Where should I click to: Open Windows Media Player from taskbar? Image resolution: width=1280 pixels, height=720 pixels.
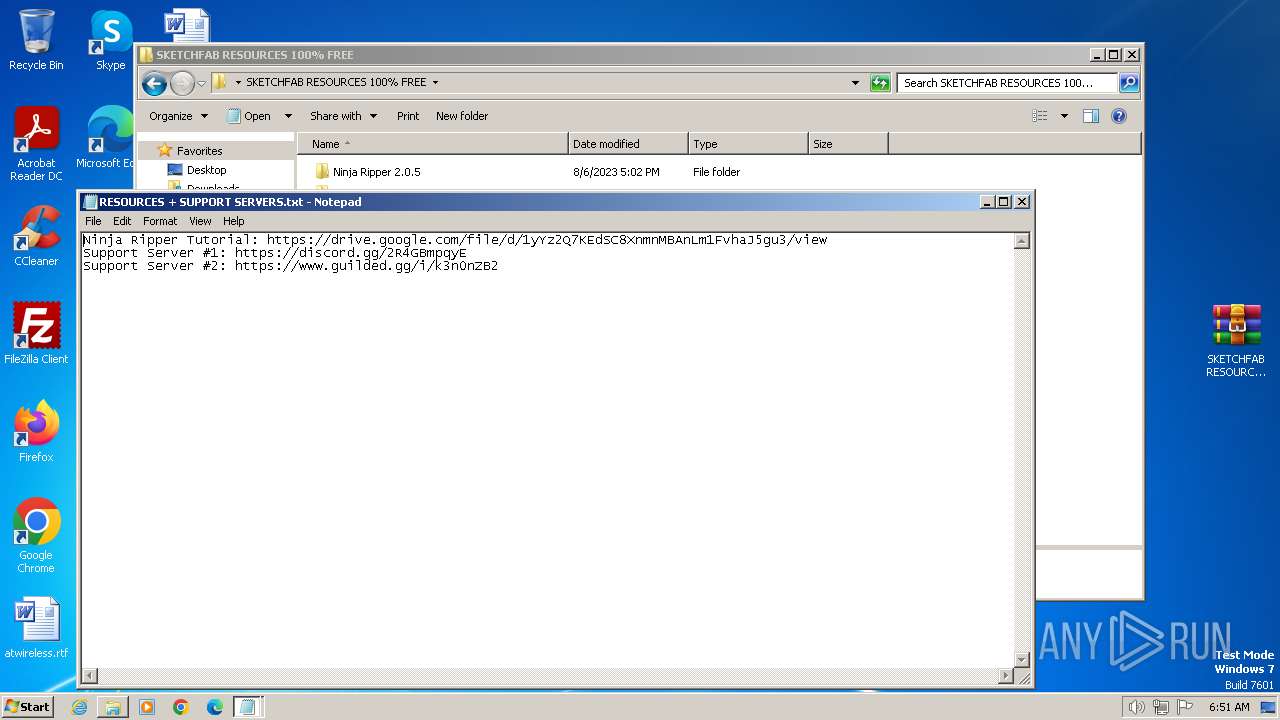(147, 707)
